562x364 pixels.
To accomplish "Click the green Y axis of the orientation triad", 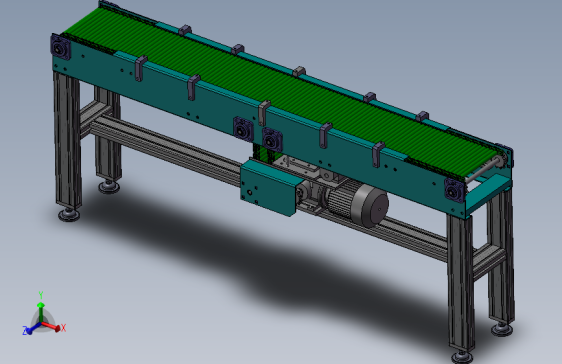I will (41, 312).
